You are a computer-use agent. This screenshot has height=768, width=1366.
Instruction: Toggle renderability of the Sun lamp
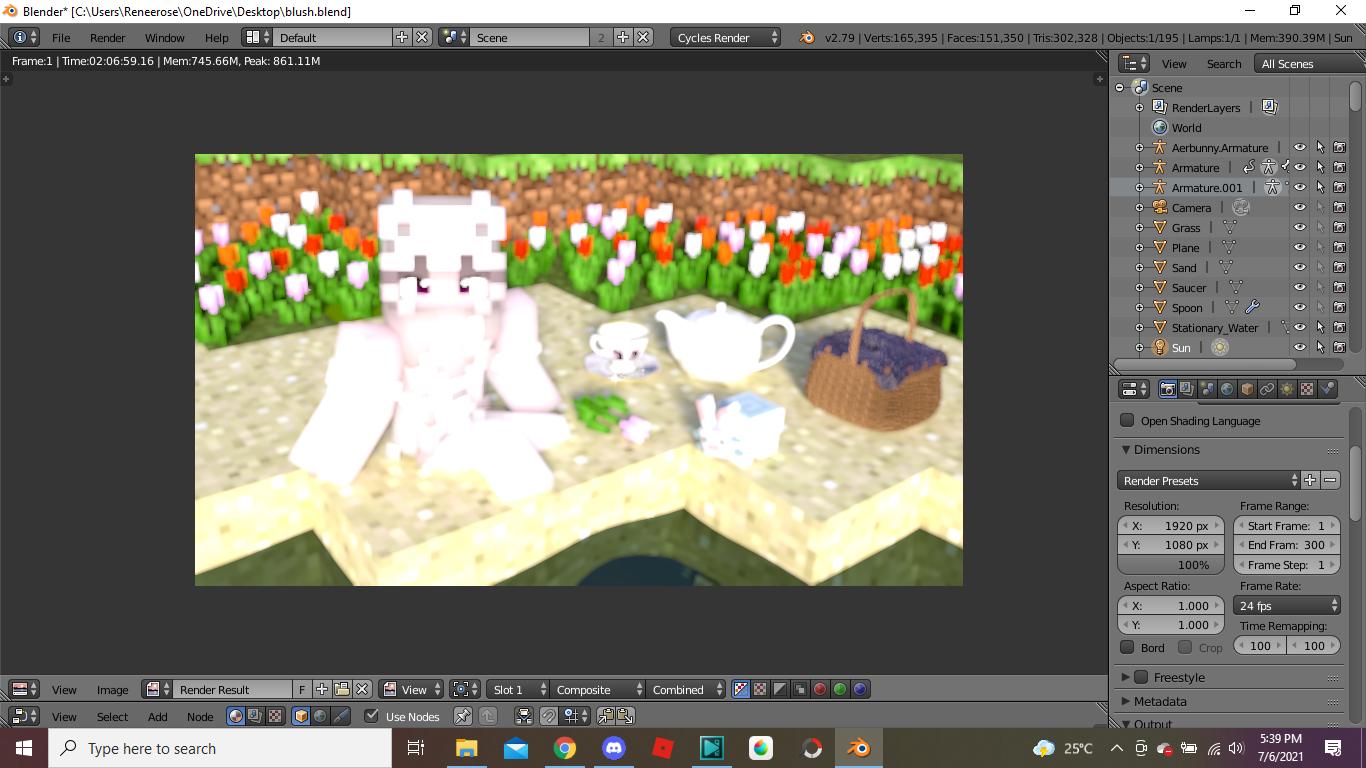[x=1339, y=347]
